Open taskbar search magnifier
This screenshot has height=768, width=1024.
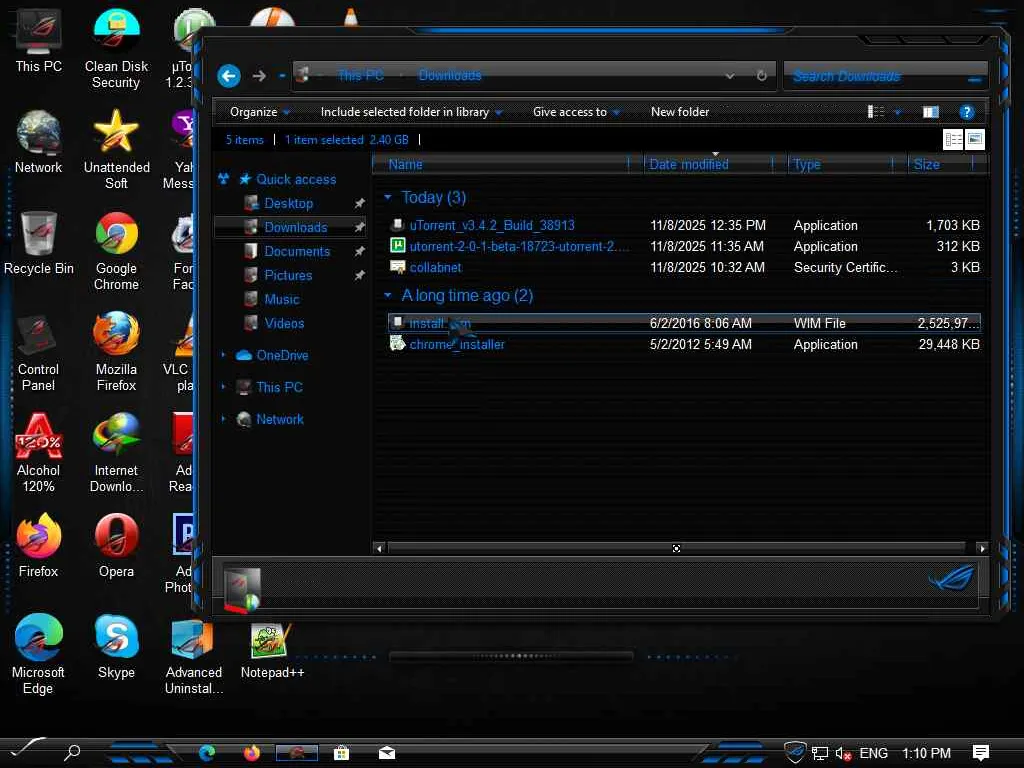click(x=72, y=753)
